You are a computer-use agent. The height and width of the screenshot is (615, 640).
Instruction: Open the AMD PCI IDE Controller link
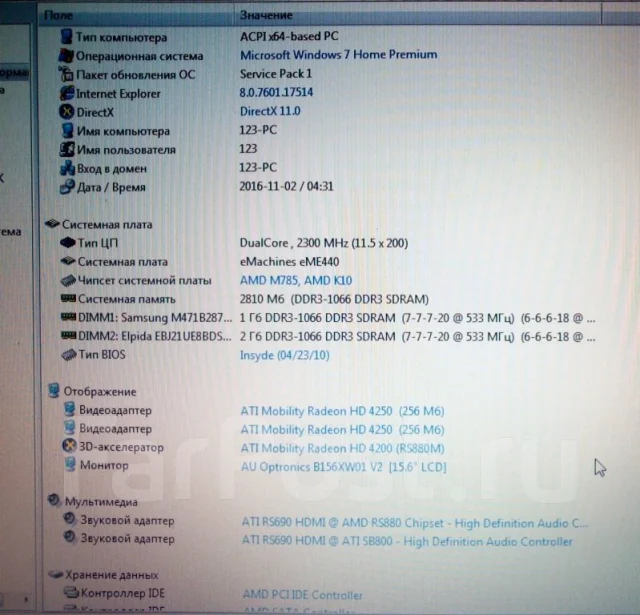tap(302, 595)
